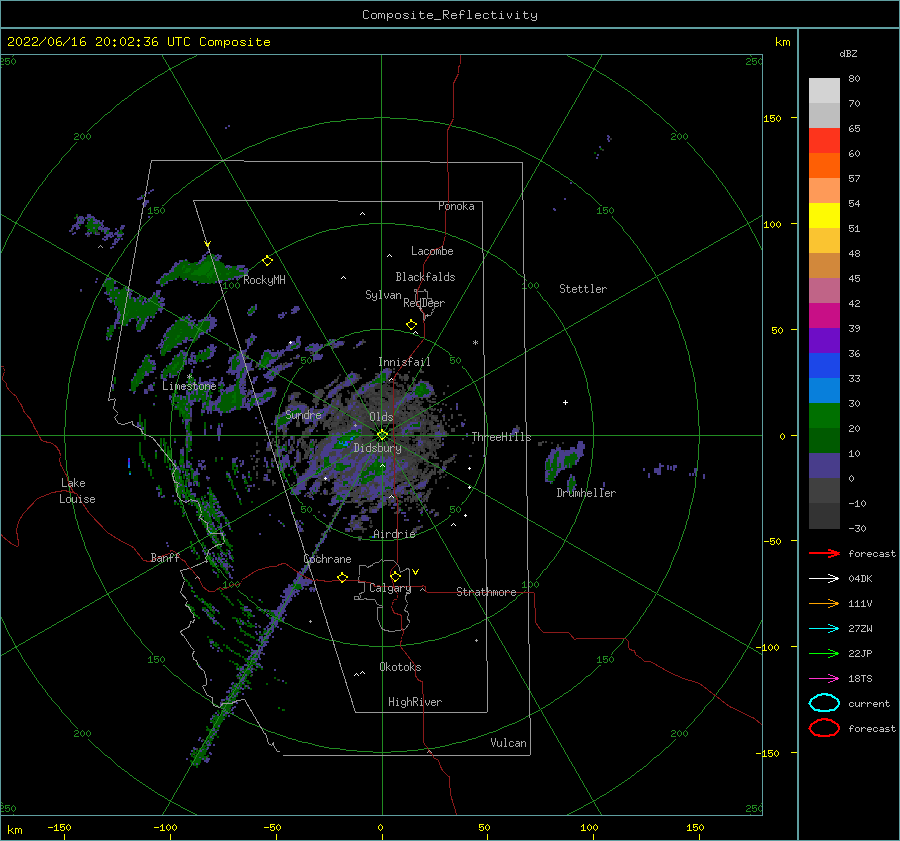The height and width of the screenshot is (841, 900).
Task: Pick the magenta 42–39 dBZ color swatch
Action: (824, 316)
